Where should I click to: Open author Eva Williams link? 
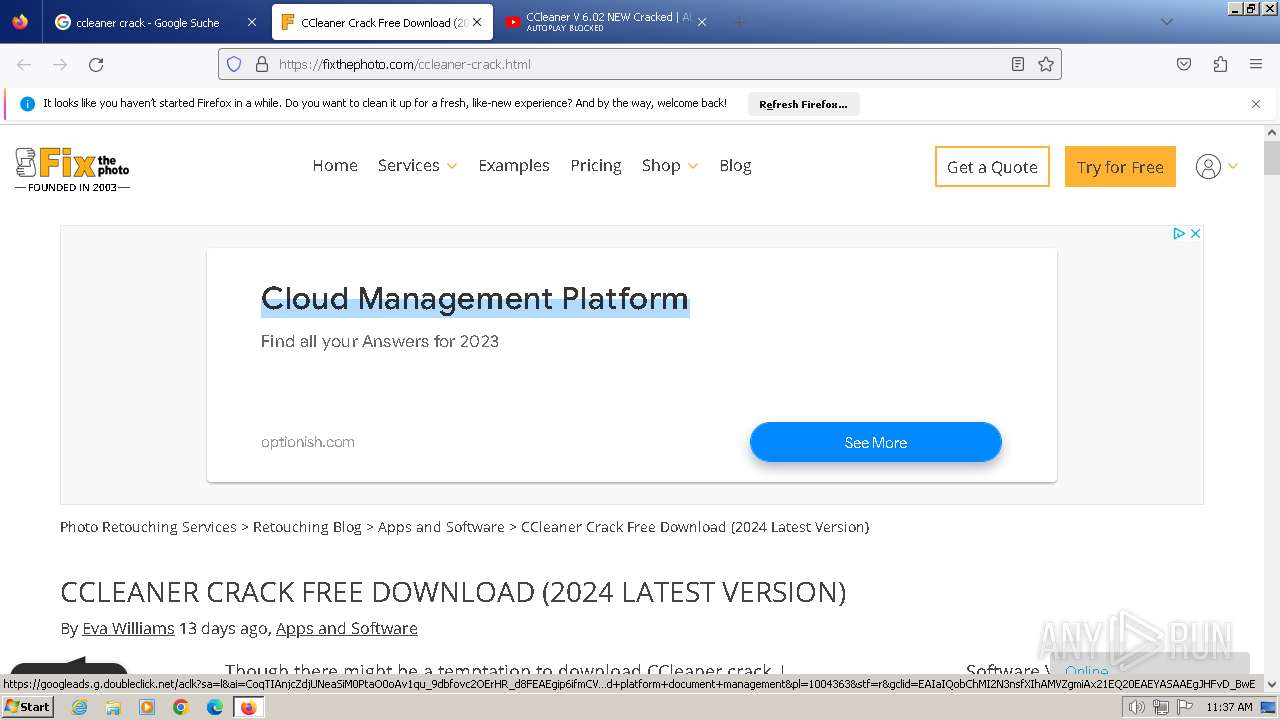128,628
